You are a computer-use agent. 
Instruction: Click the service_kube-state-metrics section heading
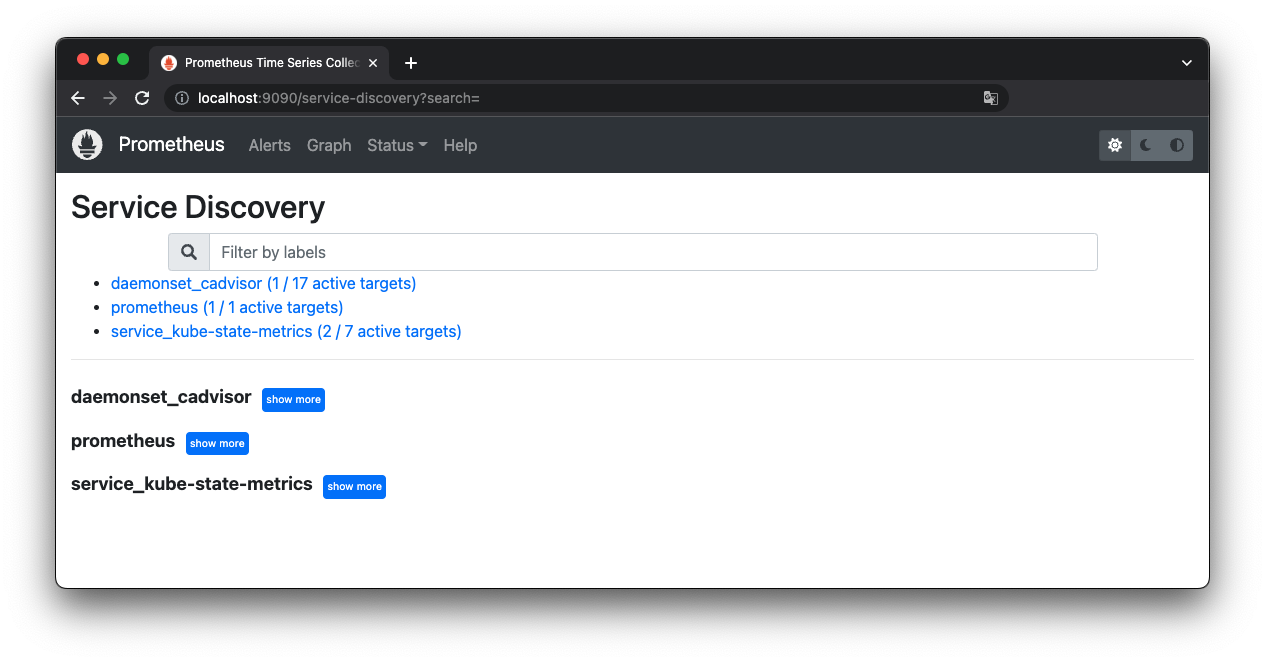[x=192, y=484]
